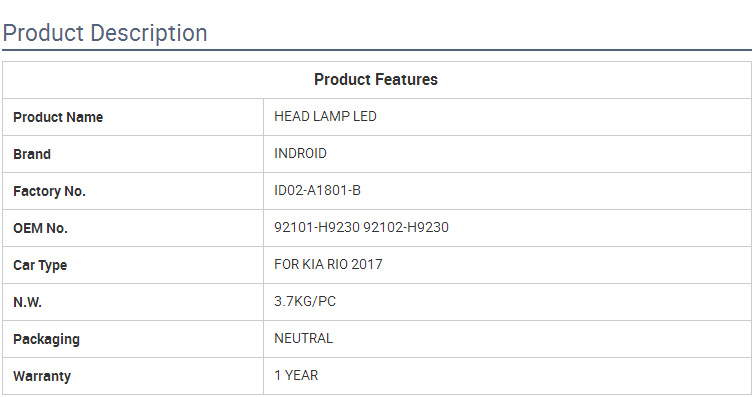Select the 3.7KG/PC weight value
Screen dimensions: 754x397
click(x=305, y=301)
